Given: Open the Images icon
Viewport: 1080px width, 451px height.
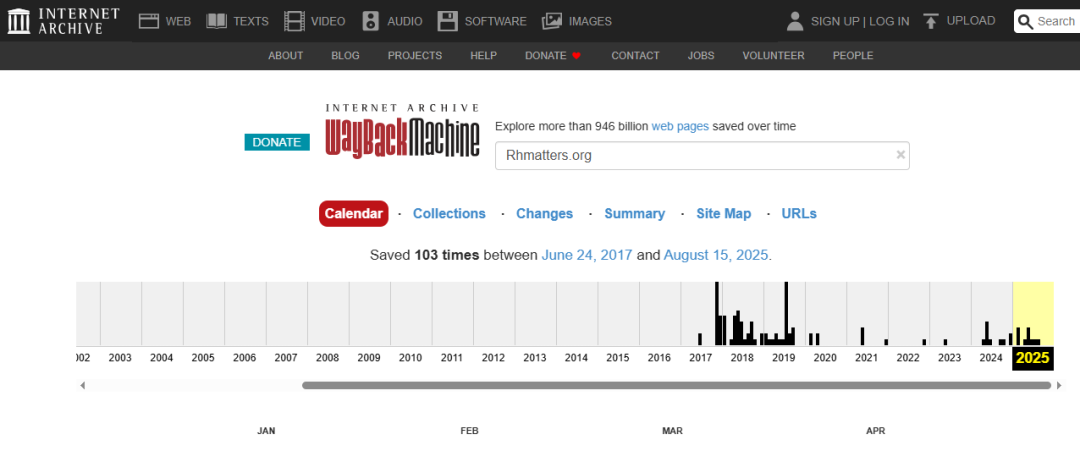Looking at the screenshot, I should point(552,21).
